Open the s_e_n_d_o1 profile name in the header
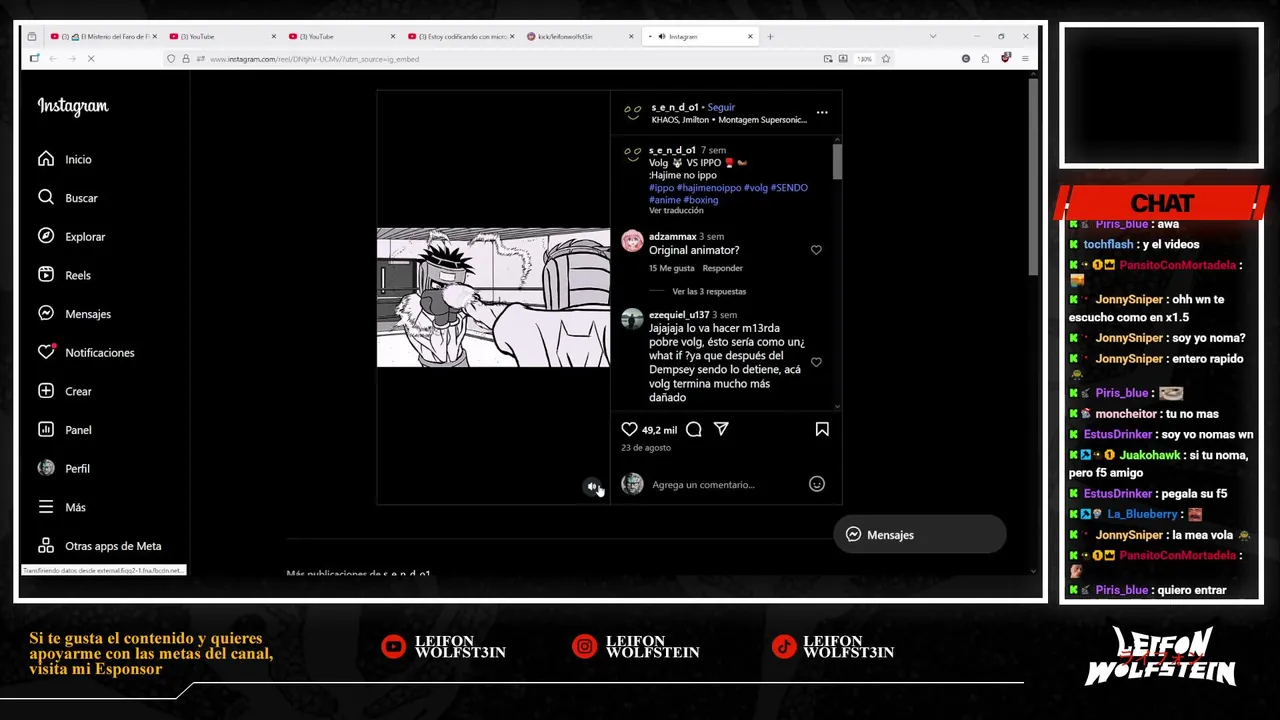 pos(675,107)
